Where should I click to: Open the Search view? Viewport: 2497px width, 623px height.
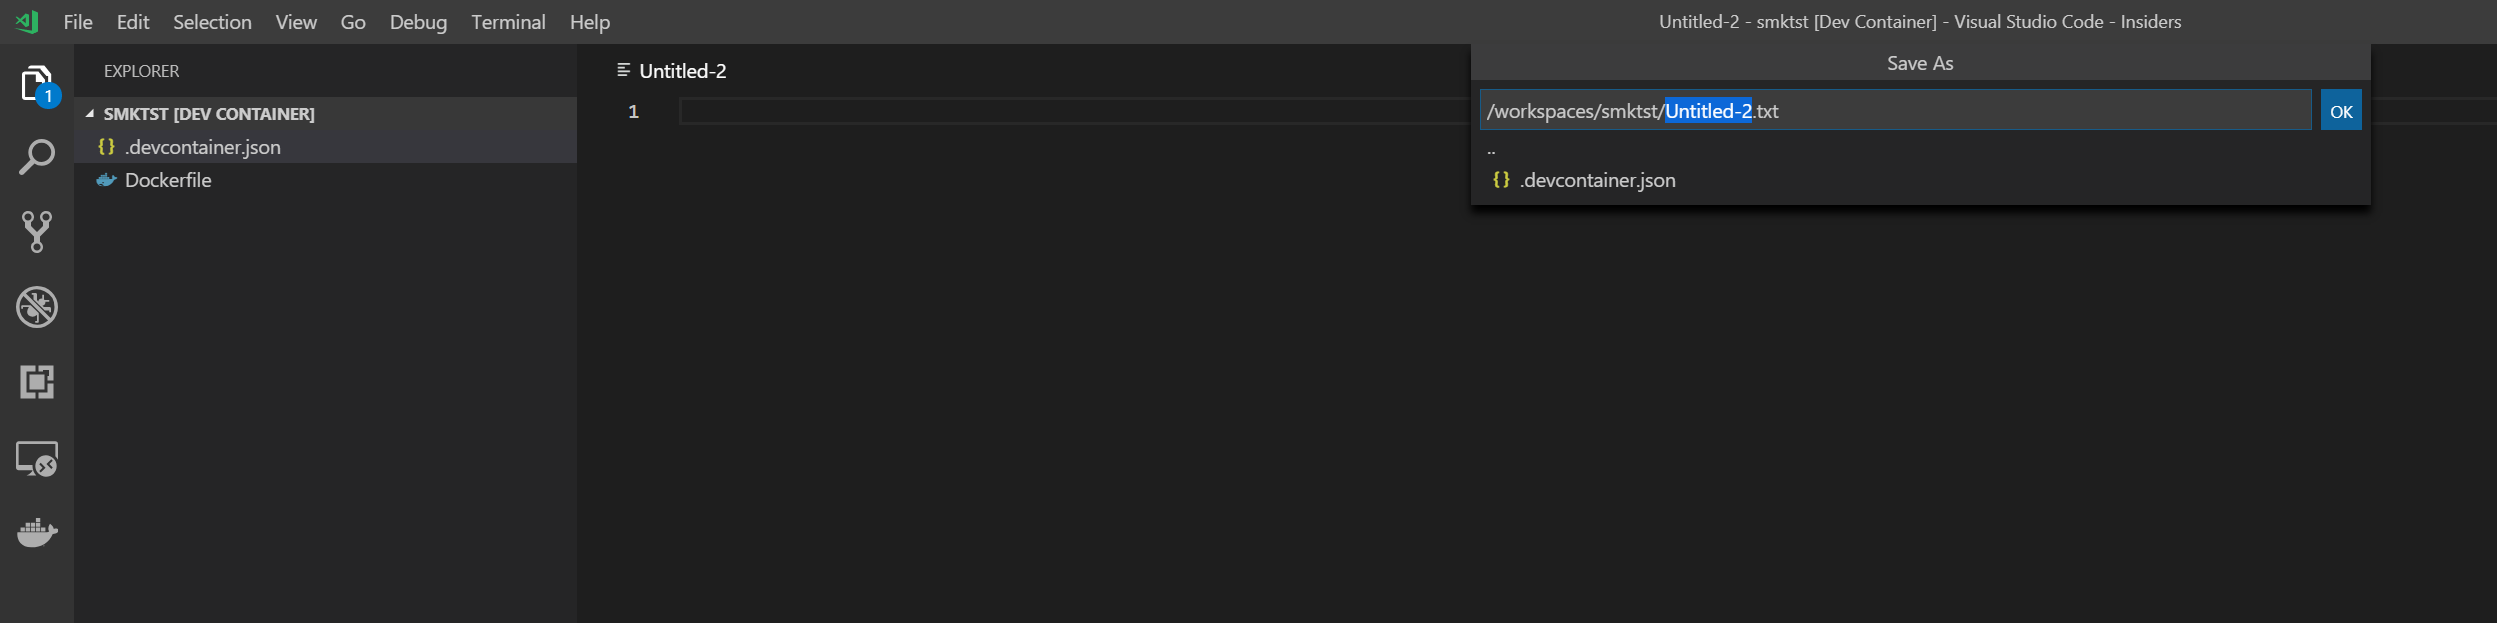click(37, 157)
